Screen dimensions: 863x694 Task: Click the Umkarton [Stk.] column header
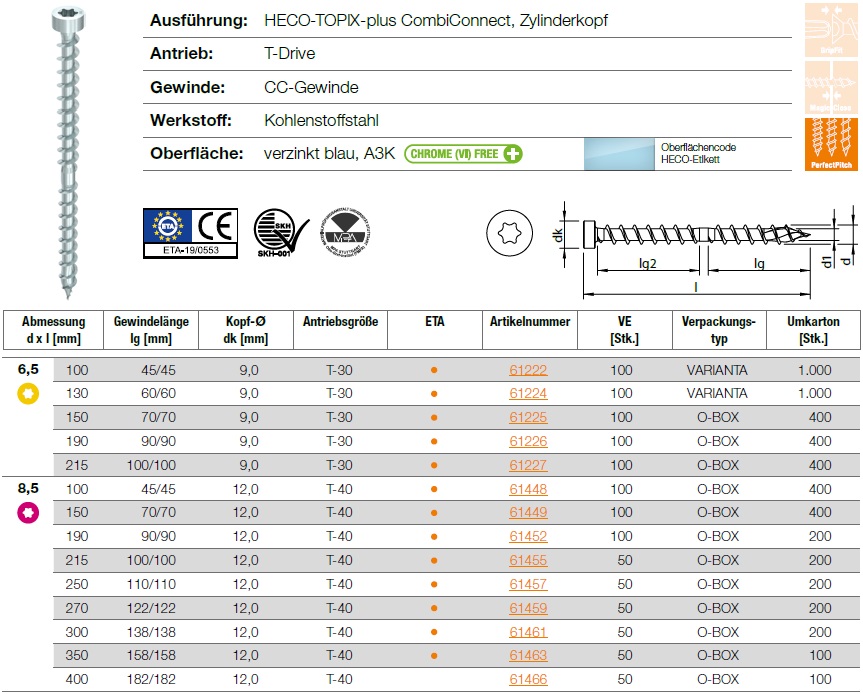[813, 330]
